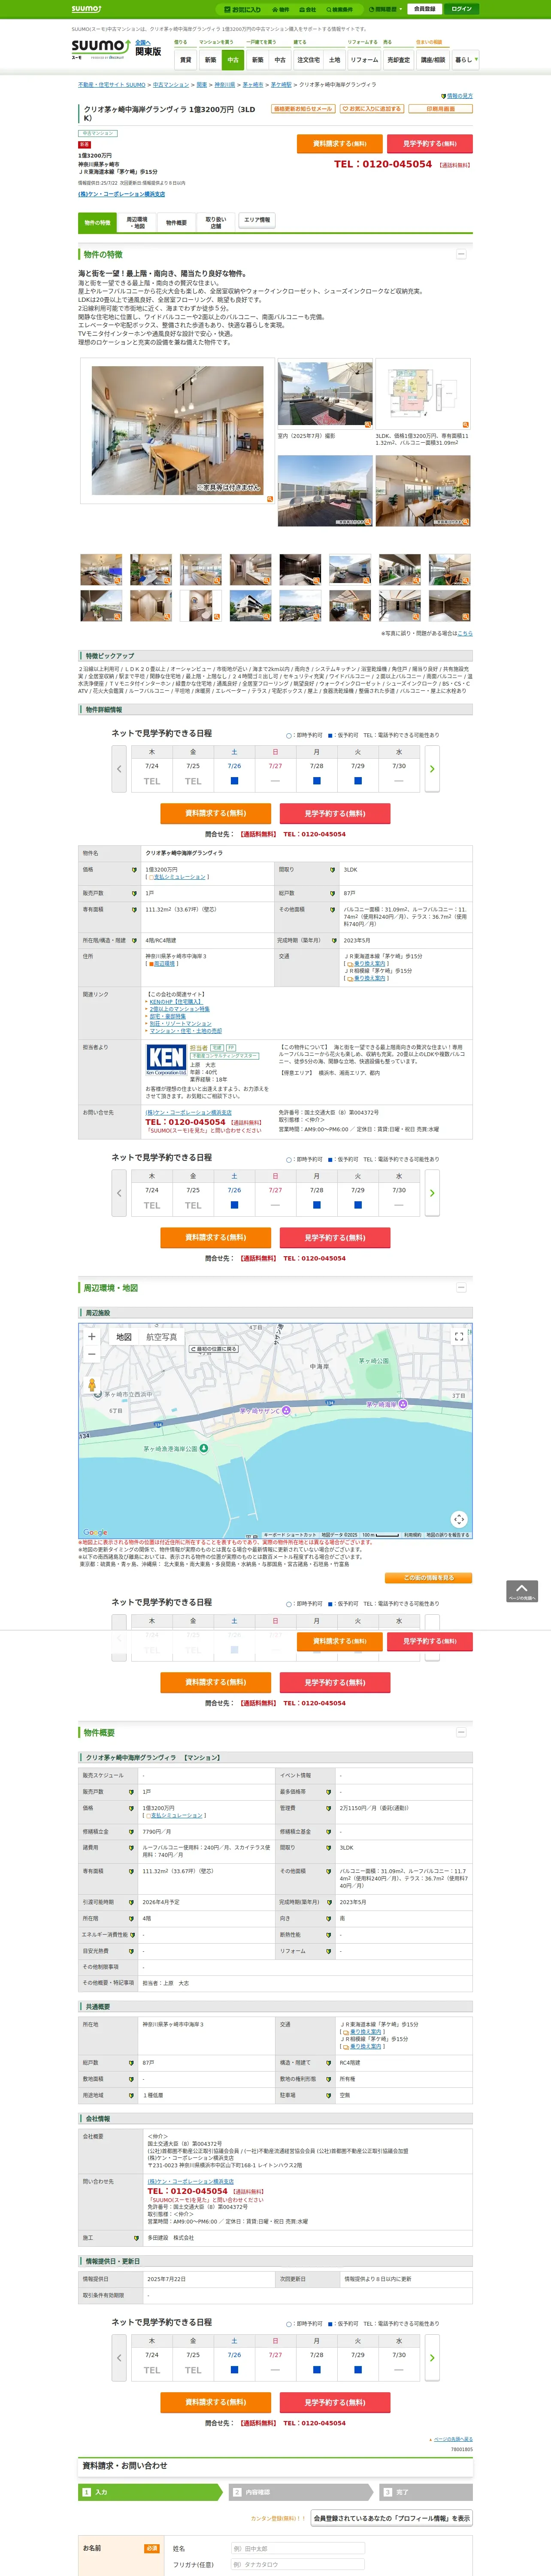Click 価格更新お知らせメール button
The height and width of the screenshot is (2576, 551).
303,108
